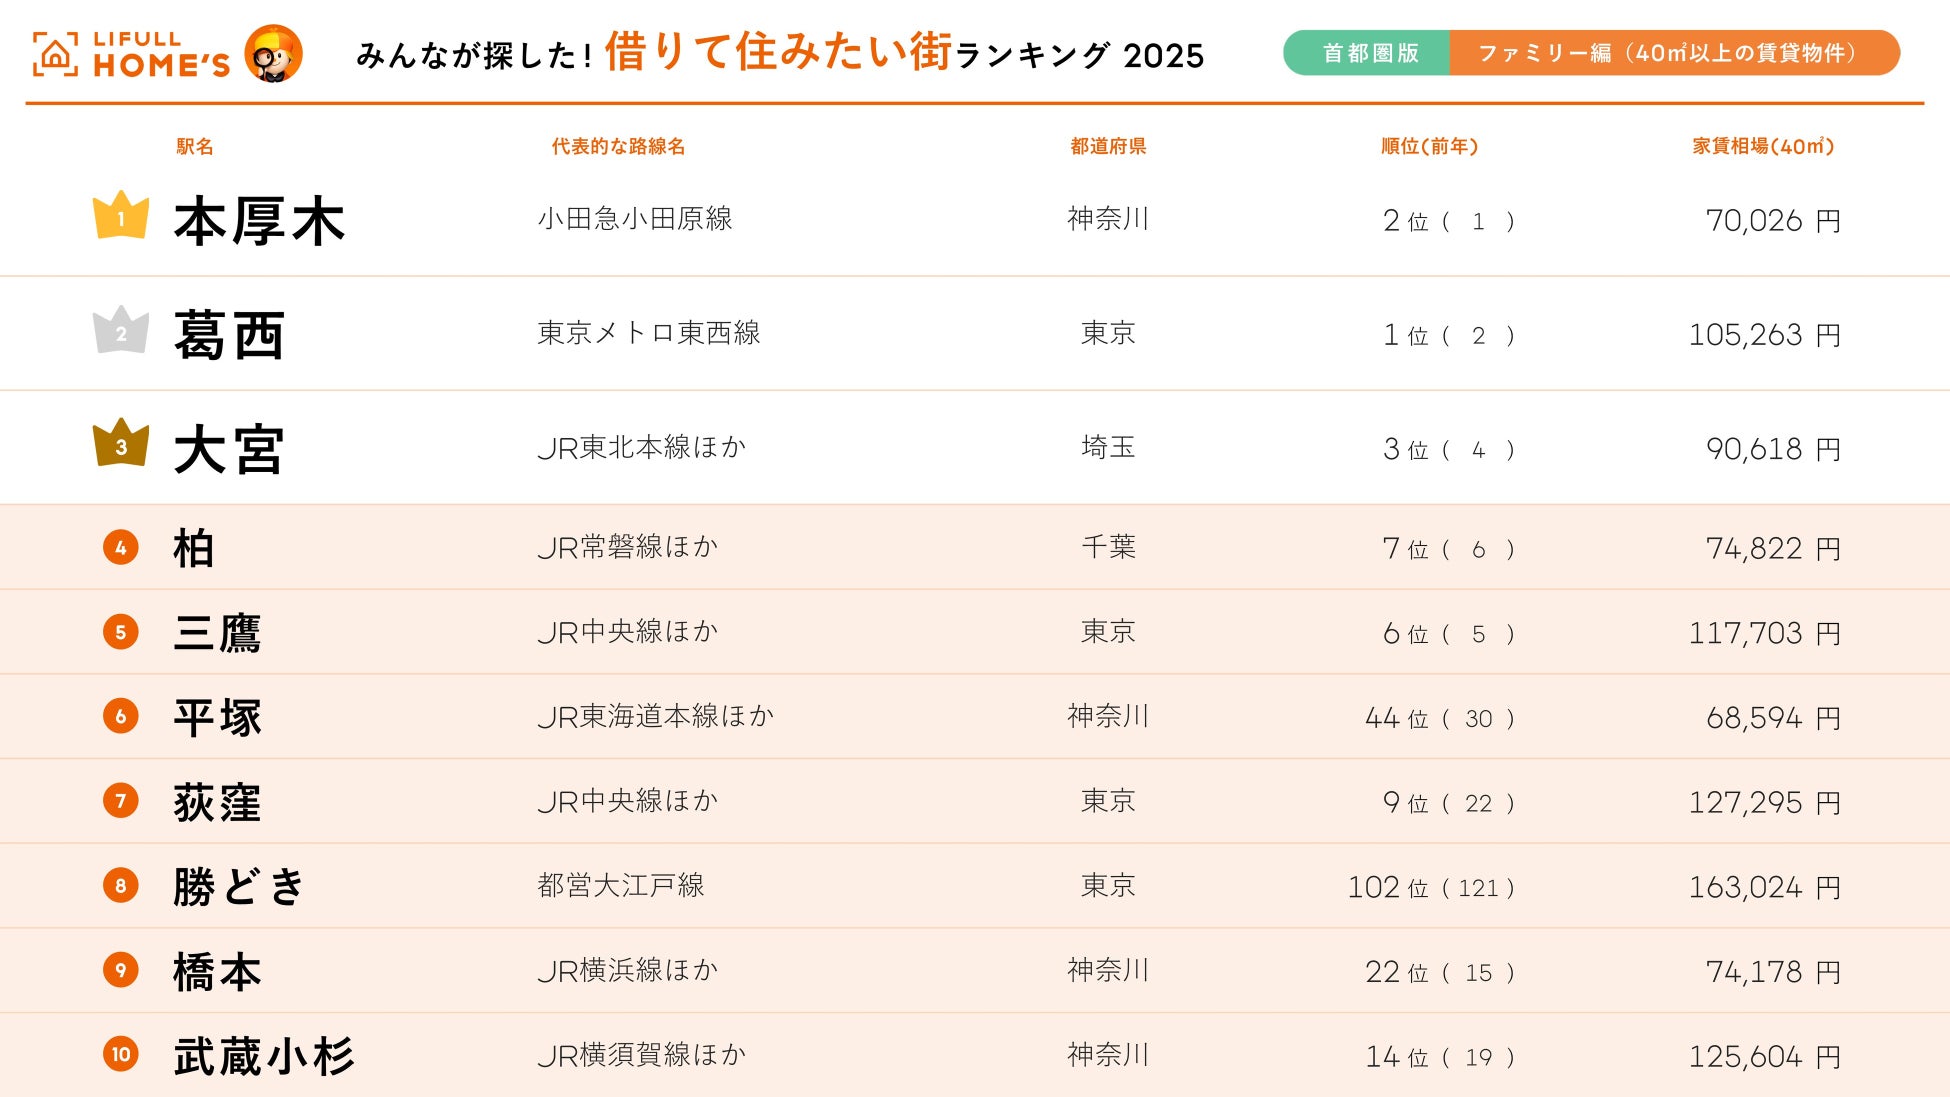Select the green 首都圏版 tab
The image size is (1950, 1097).
[x=1368, y=53]
